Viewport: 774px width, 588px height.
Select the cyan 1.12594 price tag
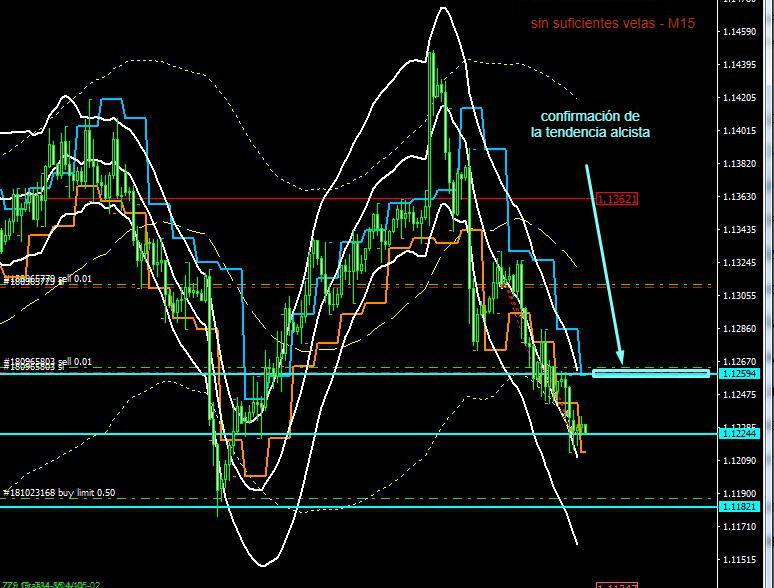tap(739, 374)
